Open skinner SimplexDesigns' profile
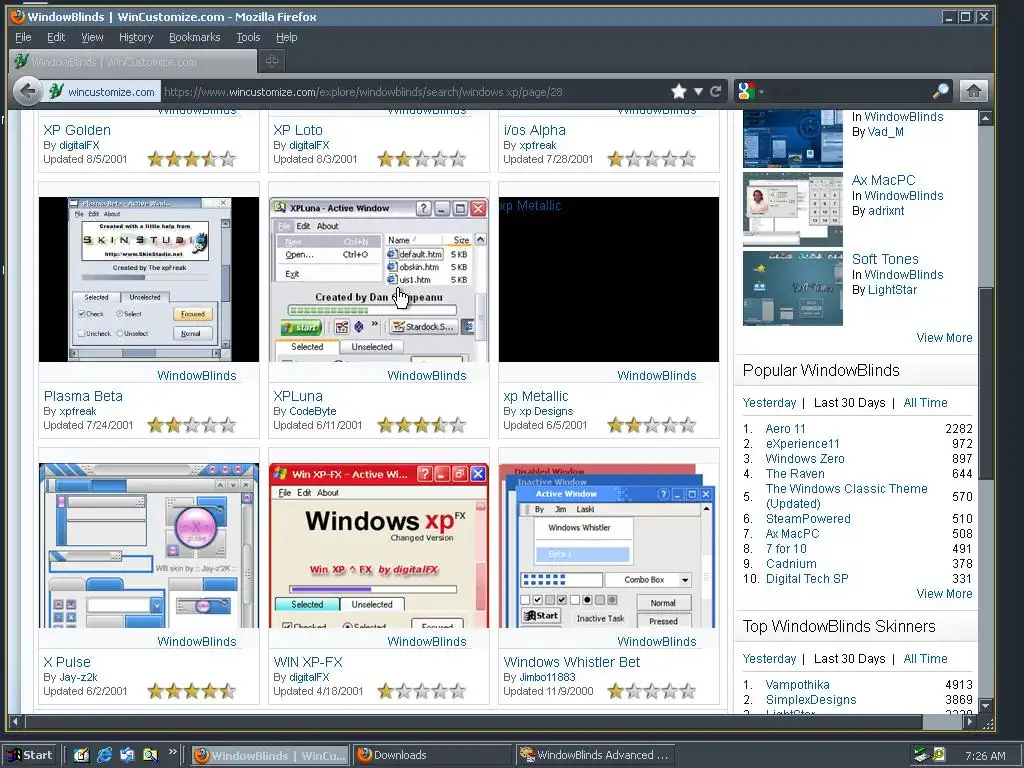Image resolution: width=1024 pixels, height=768 pixels. [x=811, y=700]
